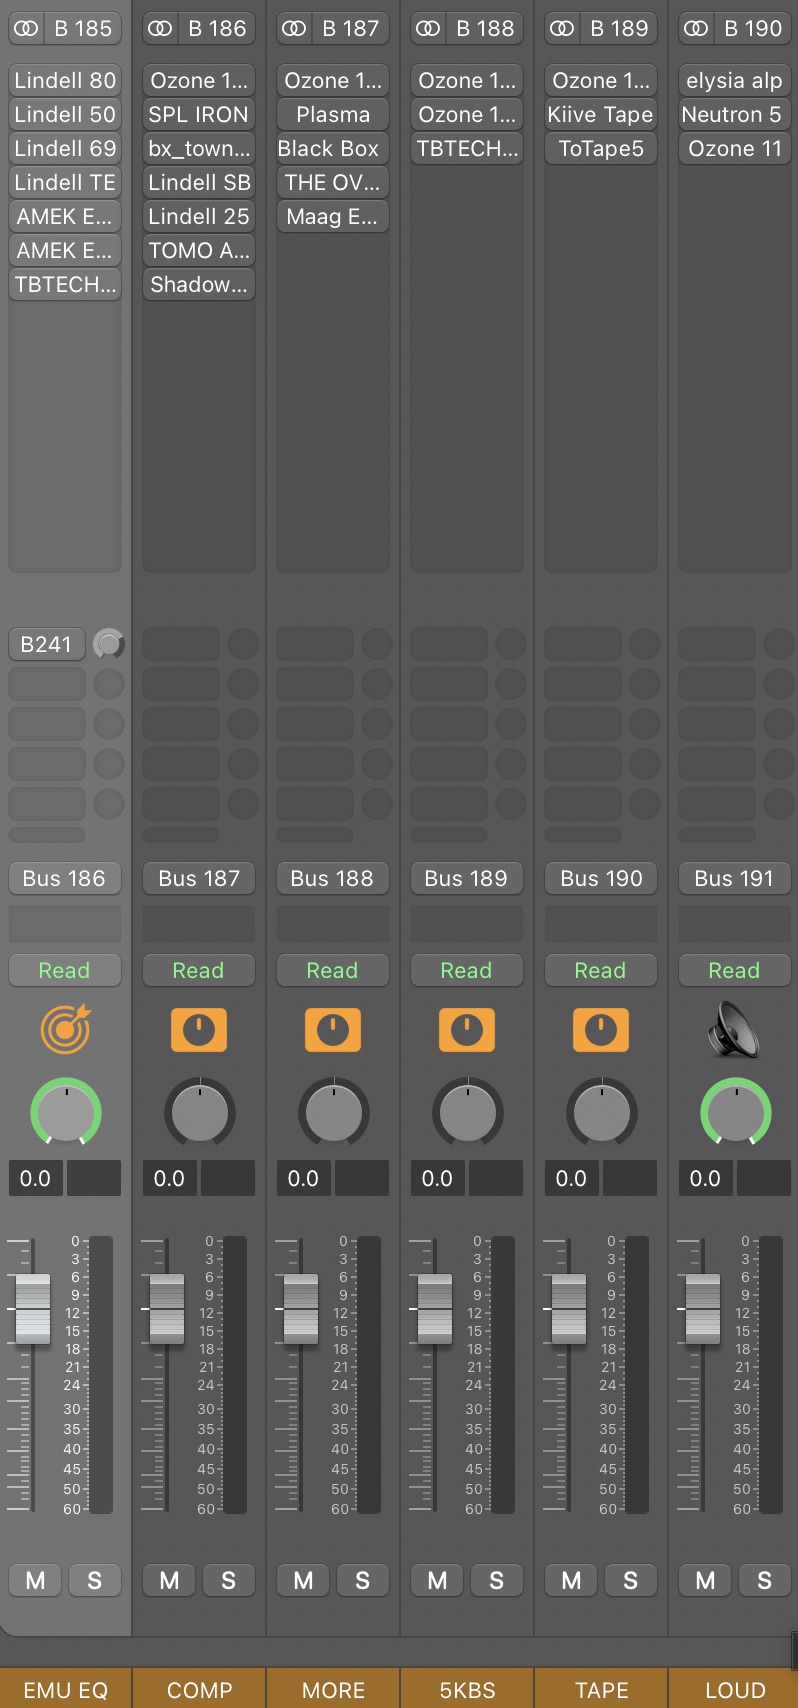The height and width of the screenshot is (1708, 798).
Task: Solo the COMP channel strip
Action: point(229,1580)
